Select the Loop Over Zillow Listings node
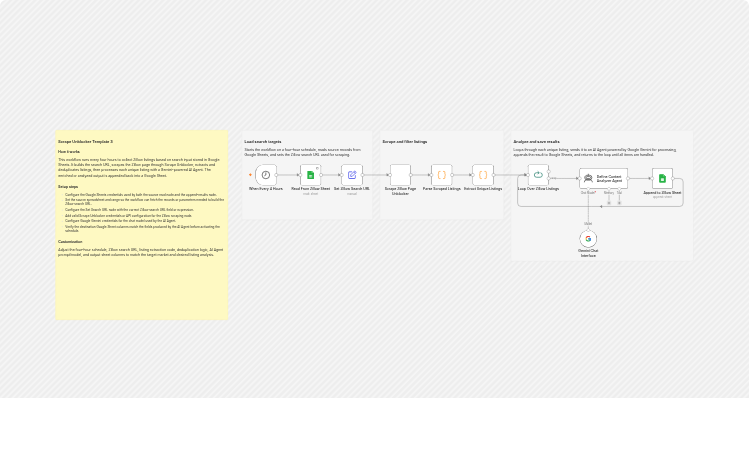Screen dimensions: 749x450 pyautogui.click(x=538, y=175)
